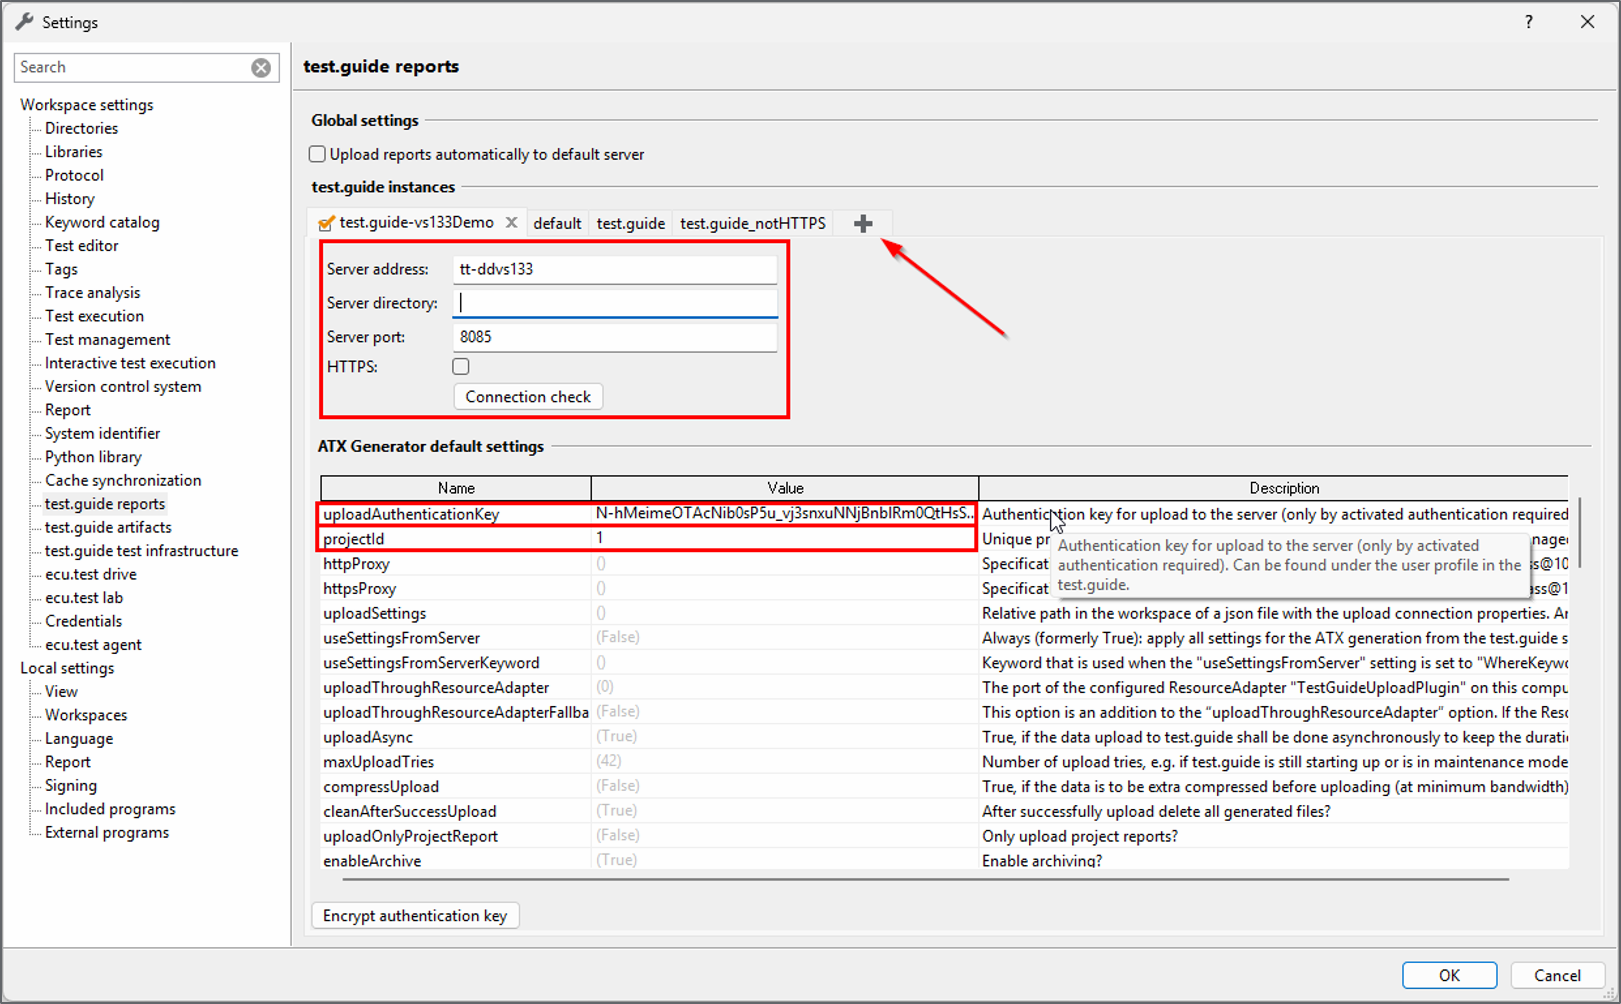Image resolution: width=1621 pixels, height=1004 pixels.
Task: Open Version control system settings
Action: pyautogui.click(x=123, y=386)
